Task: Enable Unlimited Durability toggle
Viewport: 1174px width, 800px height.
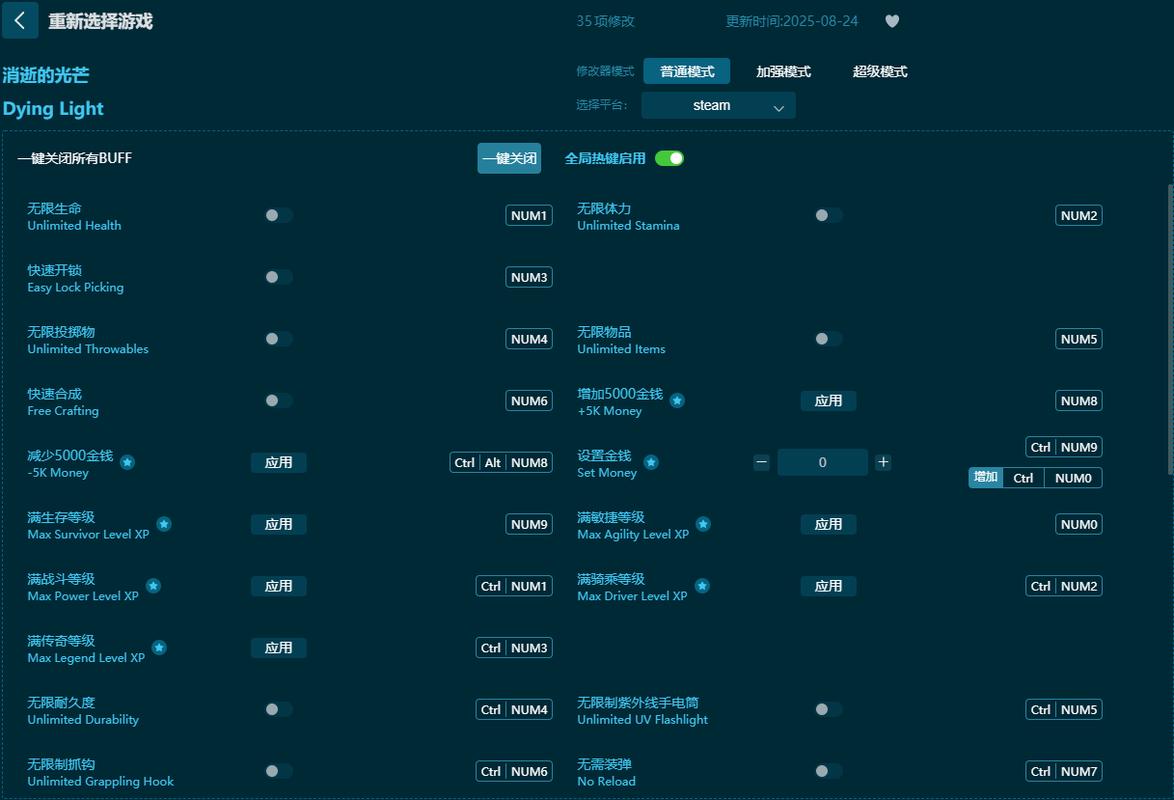Action: click(279, 709)
